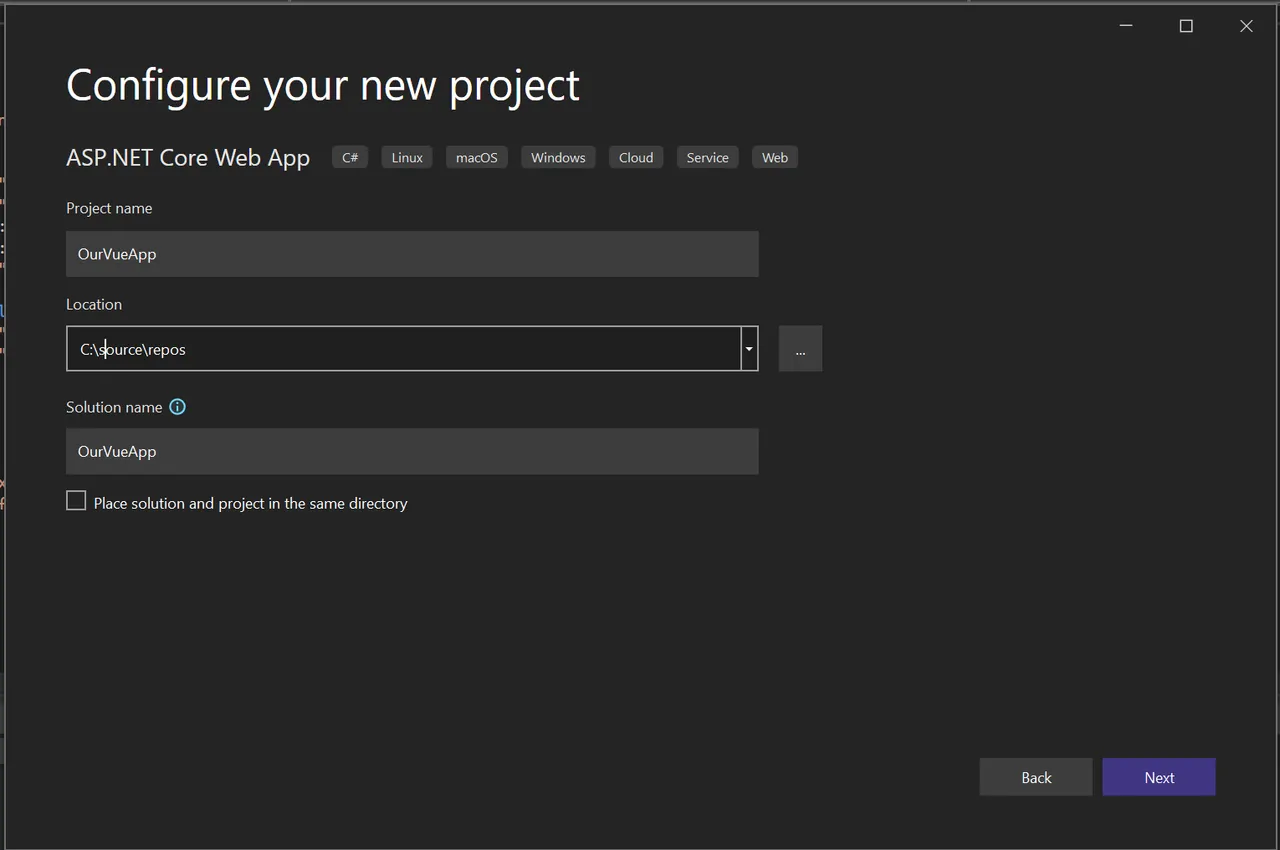The width and height of the screenshot is (1280, 850).
Task: Close the Configure your new project dialog
Action: (x=1246, y=26)
